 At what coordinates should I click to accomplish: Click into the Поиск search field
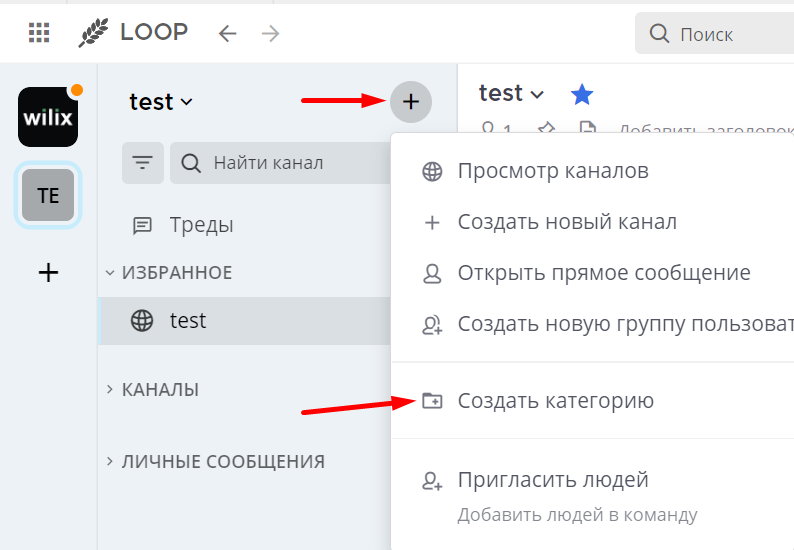714,33
